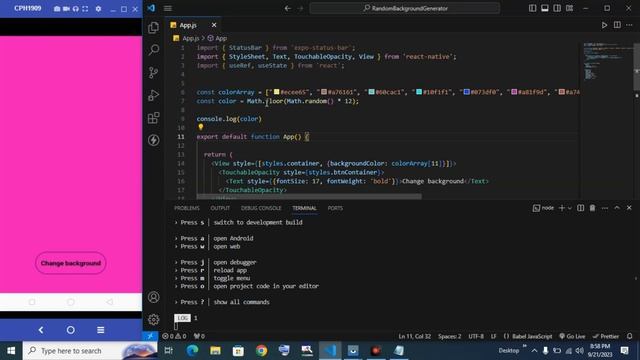640x360 pixels.
Task: Toggle the primary side bar layout icon
Action: tap(532, 8)
